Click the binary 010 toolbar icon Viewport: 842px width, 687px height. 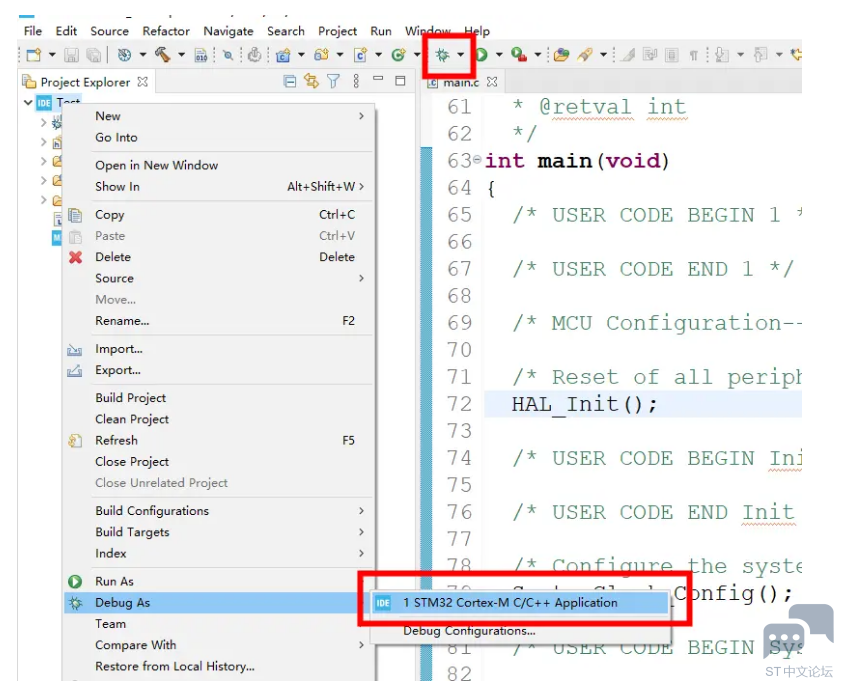point(201,55)
